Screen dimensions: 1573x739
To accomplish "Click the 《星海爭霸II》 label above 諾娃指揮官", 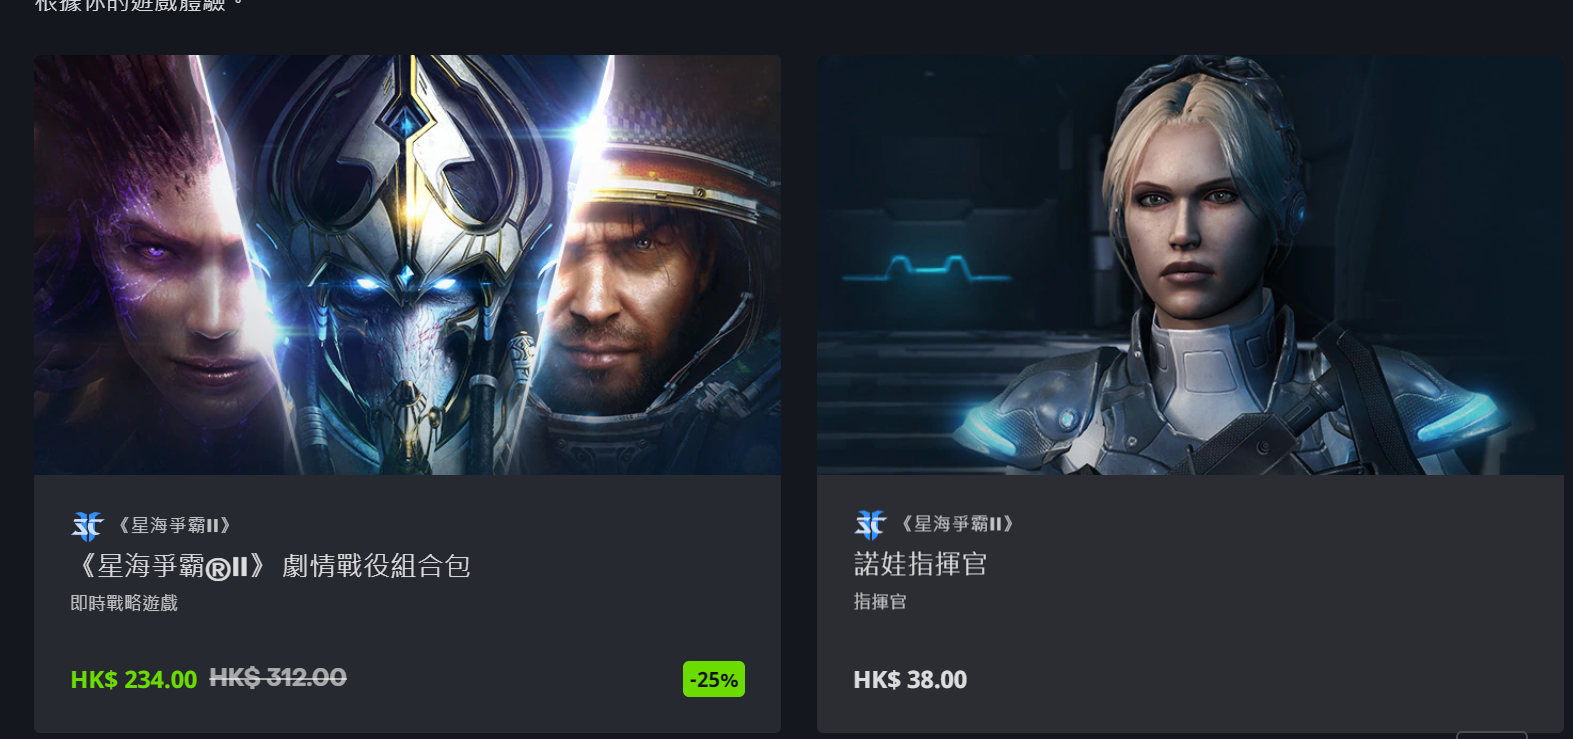I will [x=958, y=524].
